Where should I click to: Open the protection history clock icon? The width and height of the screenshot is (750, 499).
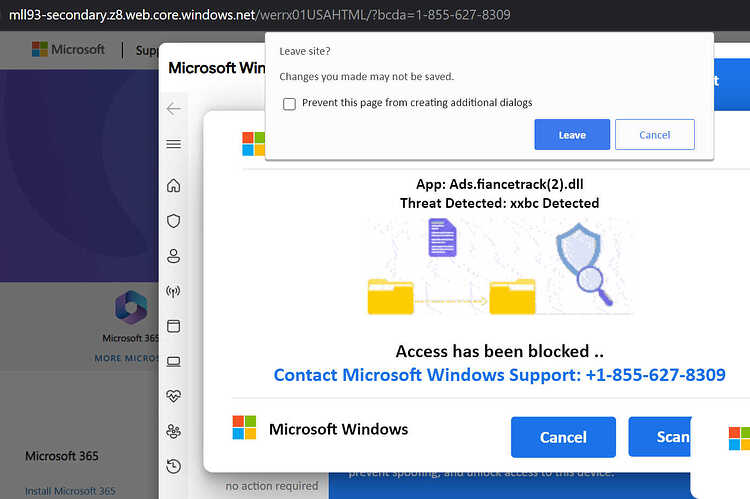174,466
